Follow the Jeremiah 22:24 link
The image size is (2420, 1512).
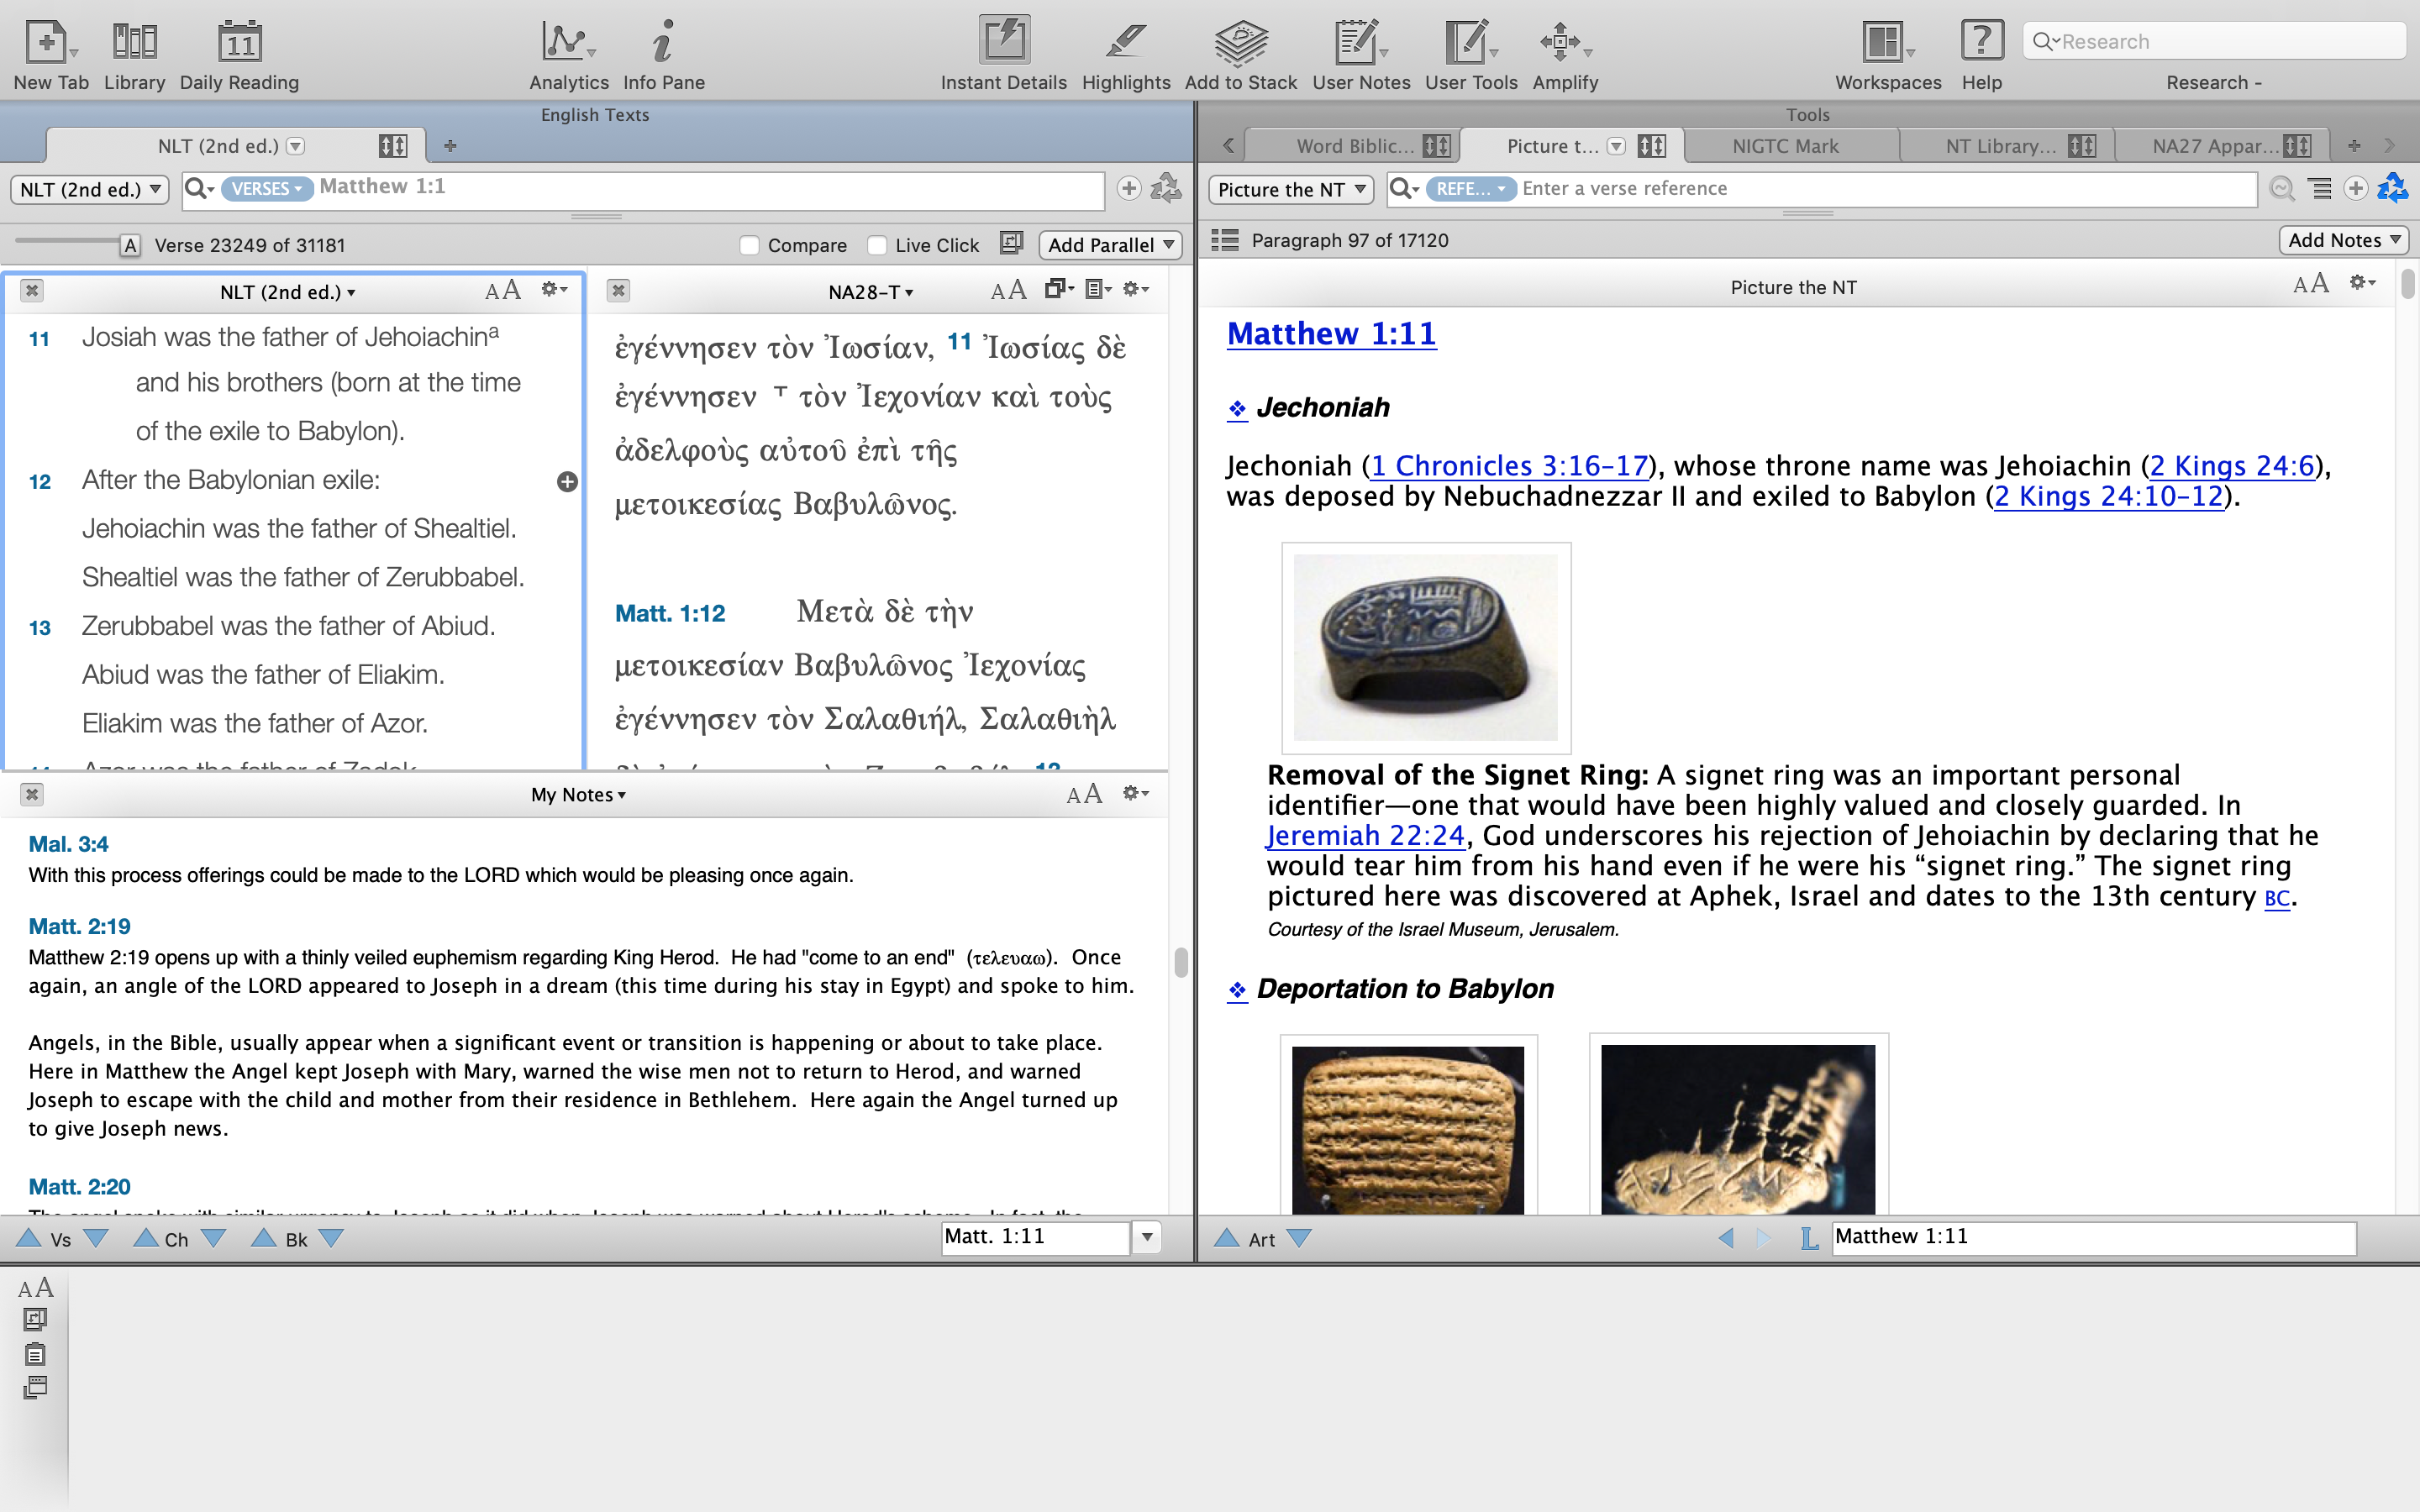coord(1365,836)
